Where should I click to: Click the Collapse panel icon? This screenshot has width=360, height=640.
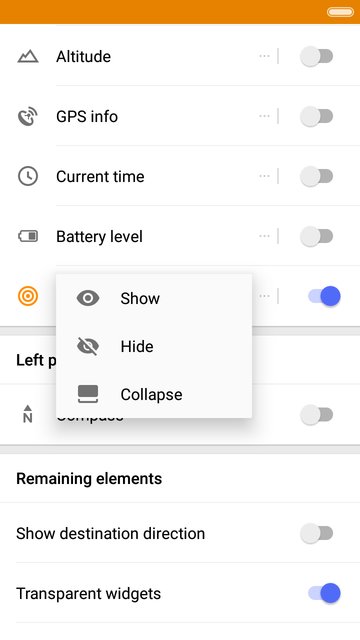click(88, 394)
